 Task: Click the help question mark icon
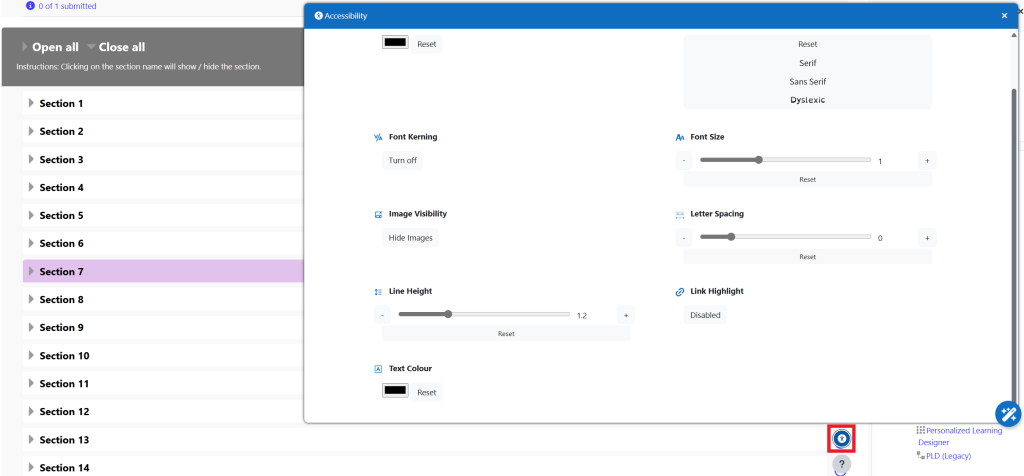tap(842, 464)
